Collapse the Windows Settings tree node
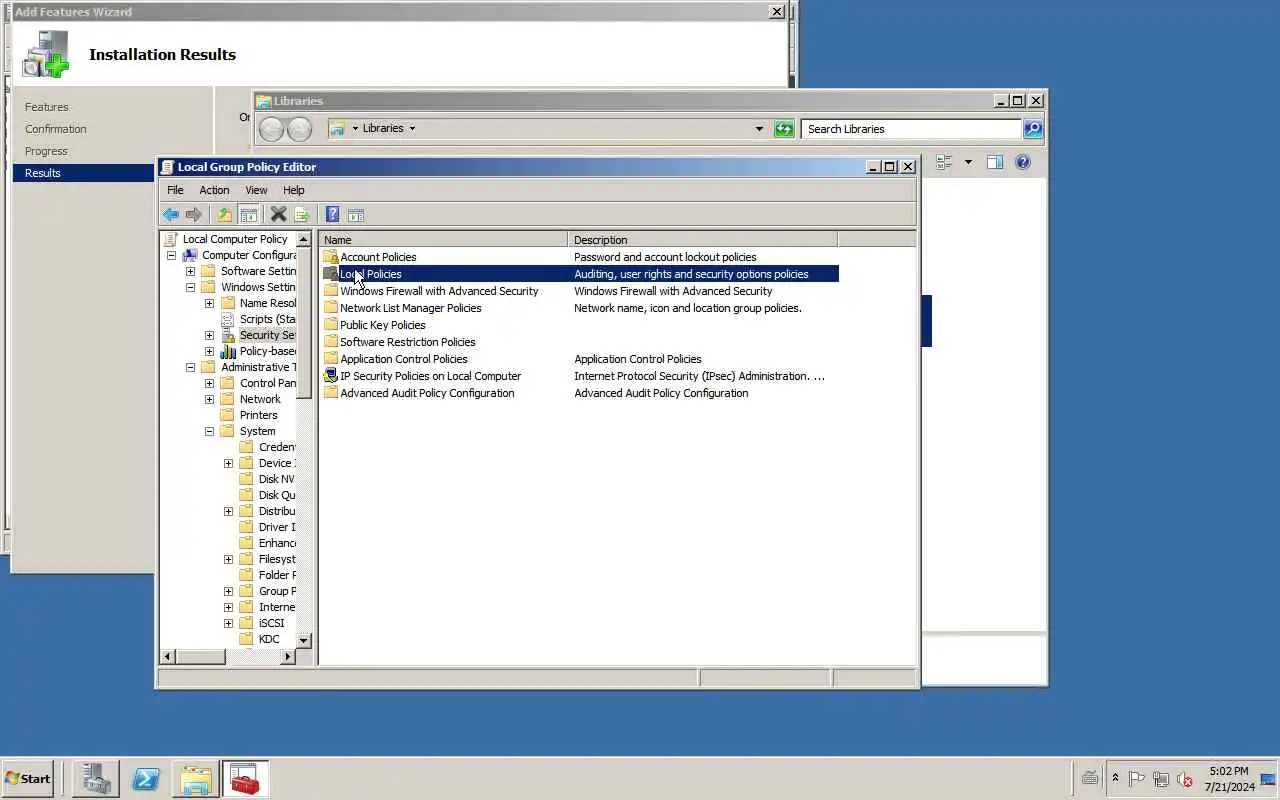 [191, 287]
